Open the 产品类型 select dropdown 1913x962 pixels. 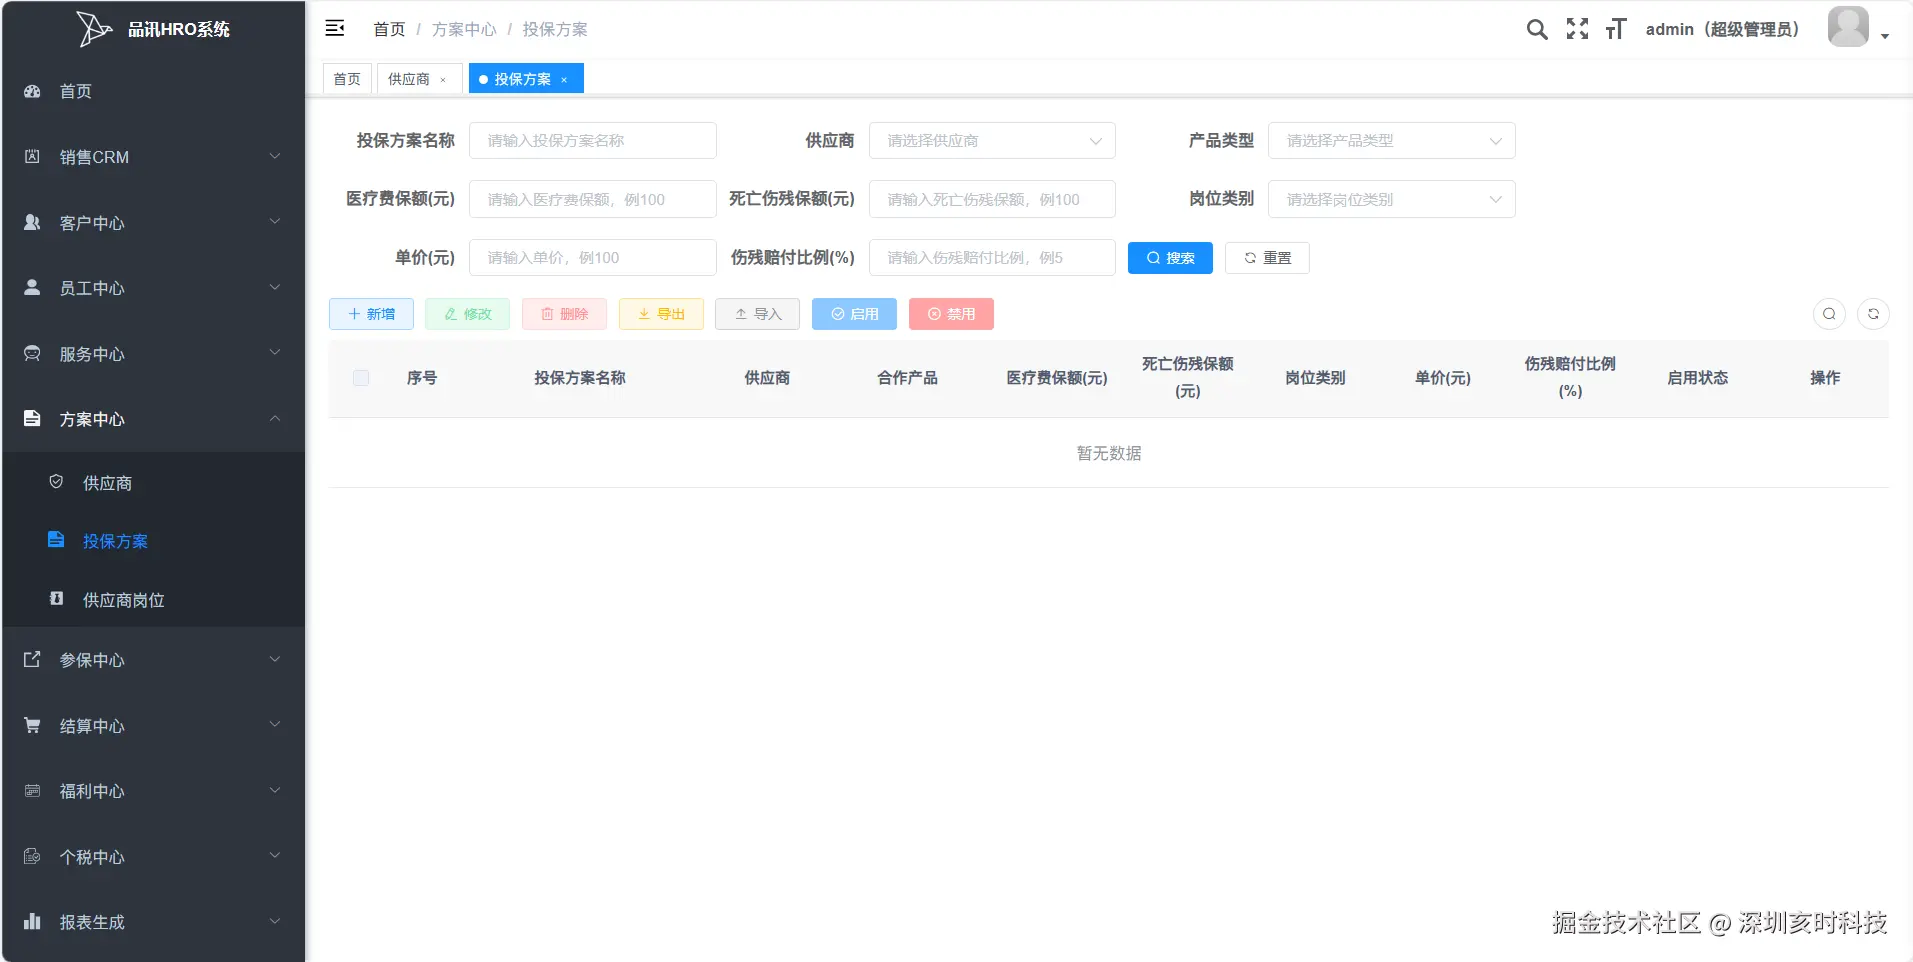pyautogui.click(x=1391, y=141)
